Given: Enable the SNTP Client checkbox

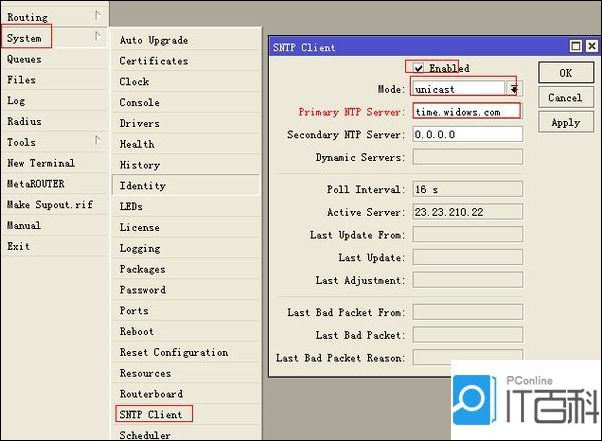Looking at the screenshot, I should (x=418, y=68).
